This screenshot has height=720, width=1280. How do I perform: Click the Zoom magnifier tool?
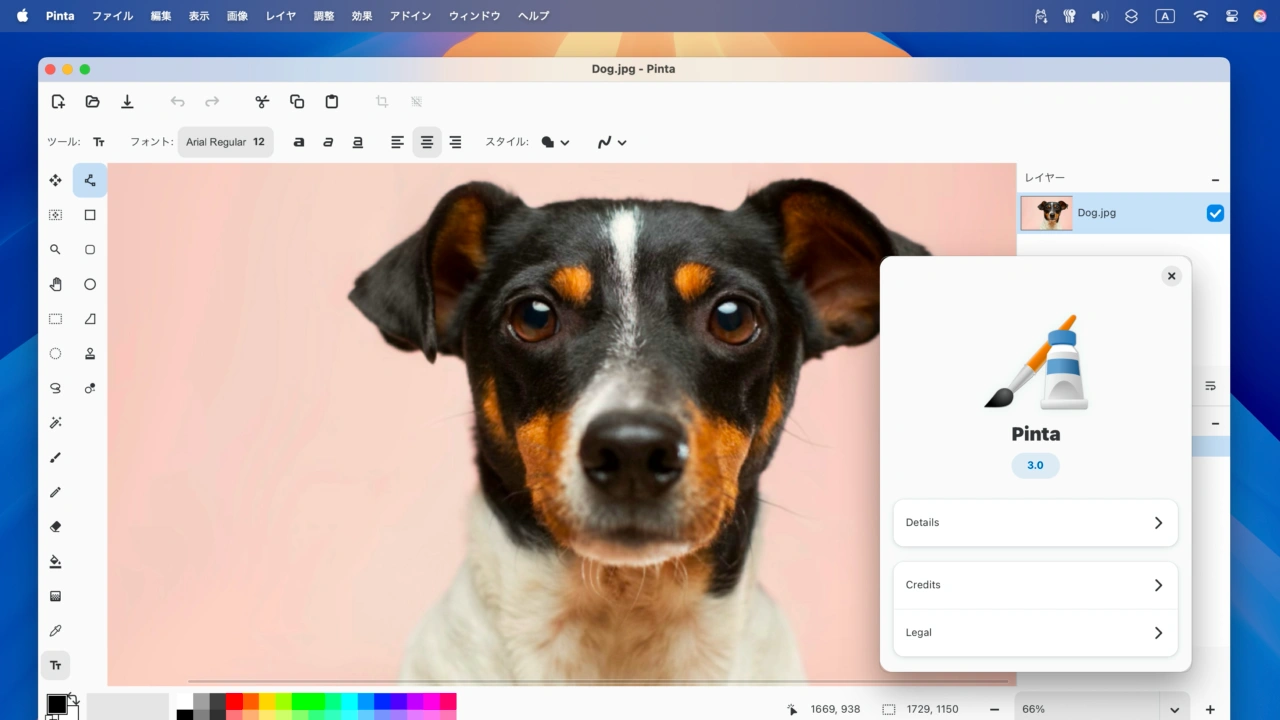pyautogui.click(x=55, y=250)
